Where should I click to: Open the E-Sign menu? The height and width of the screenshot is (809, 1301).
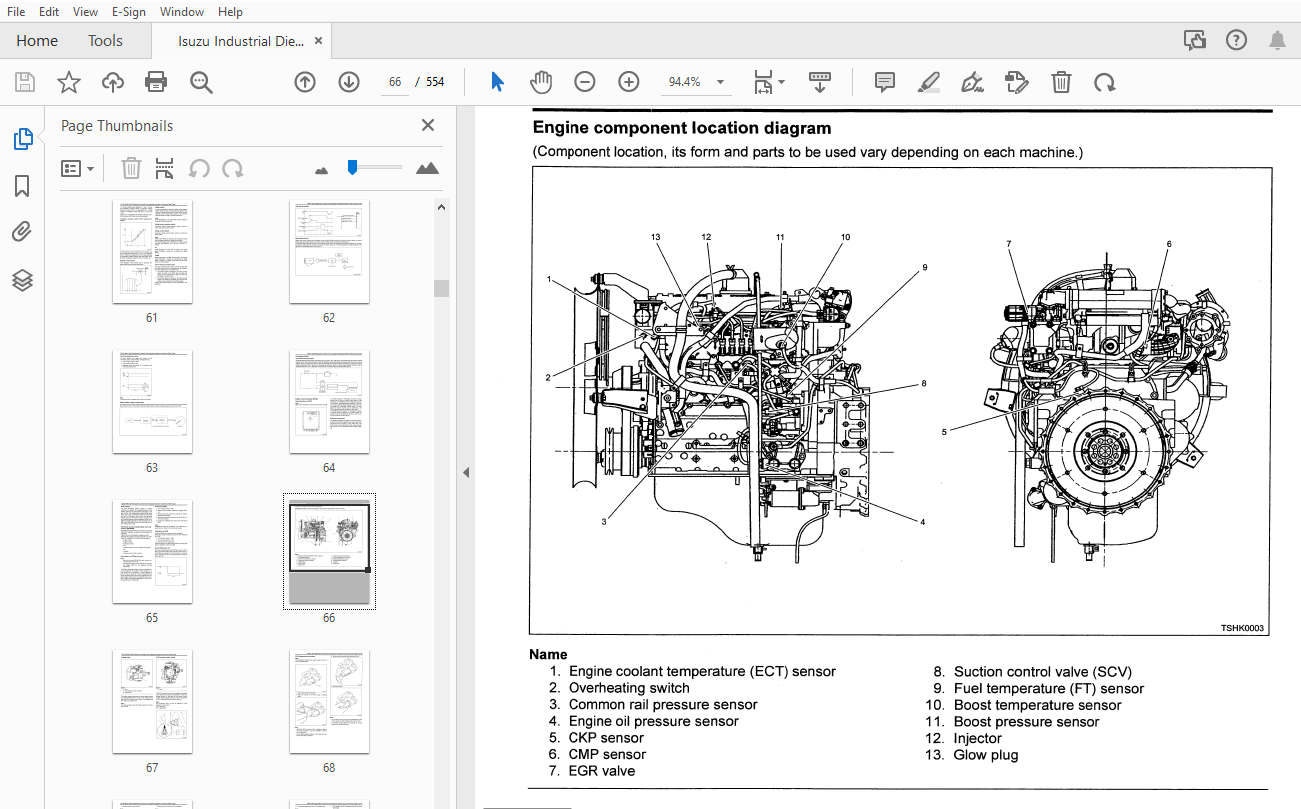[128, 12]
